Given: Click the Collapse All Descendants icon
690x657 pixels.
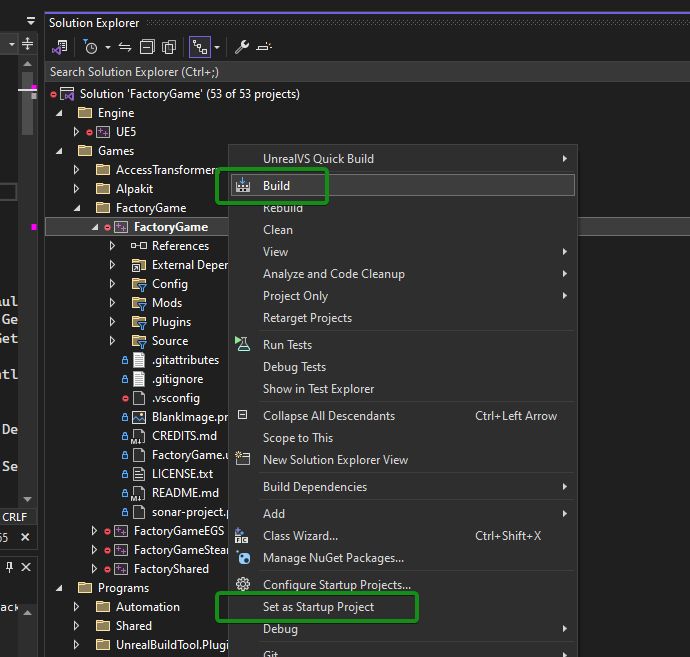Looking at the screenshot, I should tap(242, 415).
